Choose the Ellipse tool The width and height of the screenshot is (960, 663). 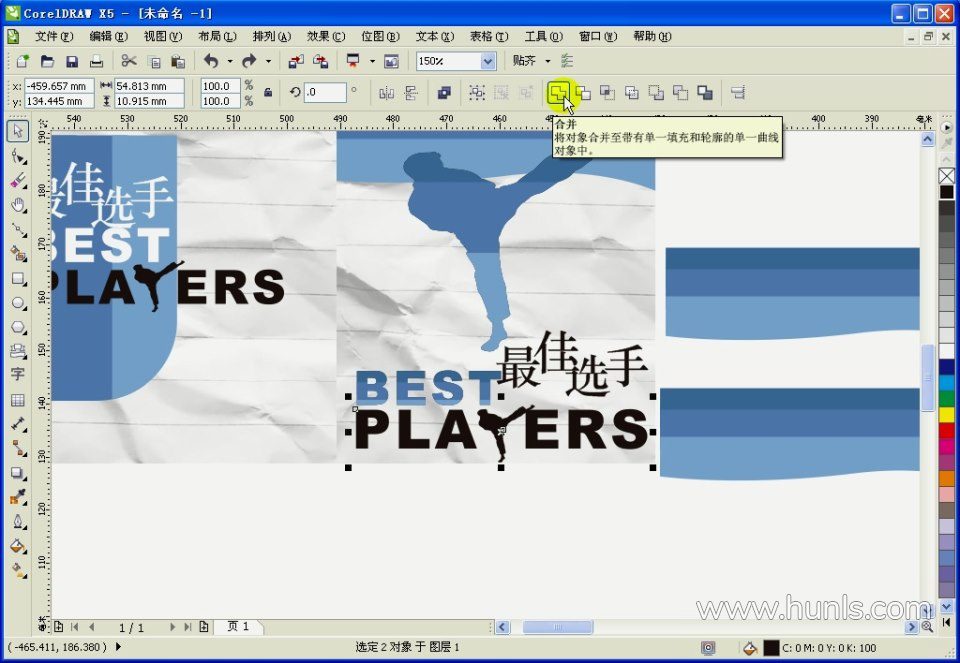pos(18,302)
